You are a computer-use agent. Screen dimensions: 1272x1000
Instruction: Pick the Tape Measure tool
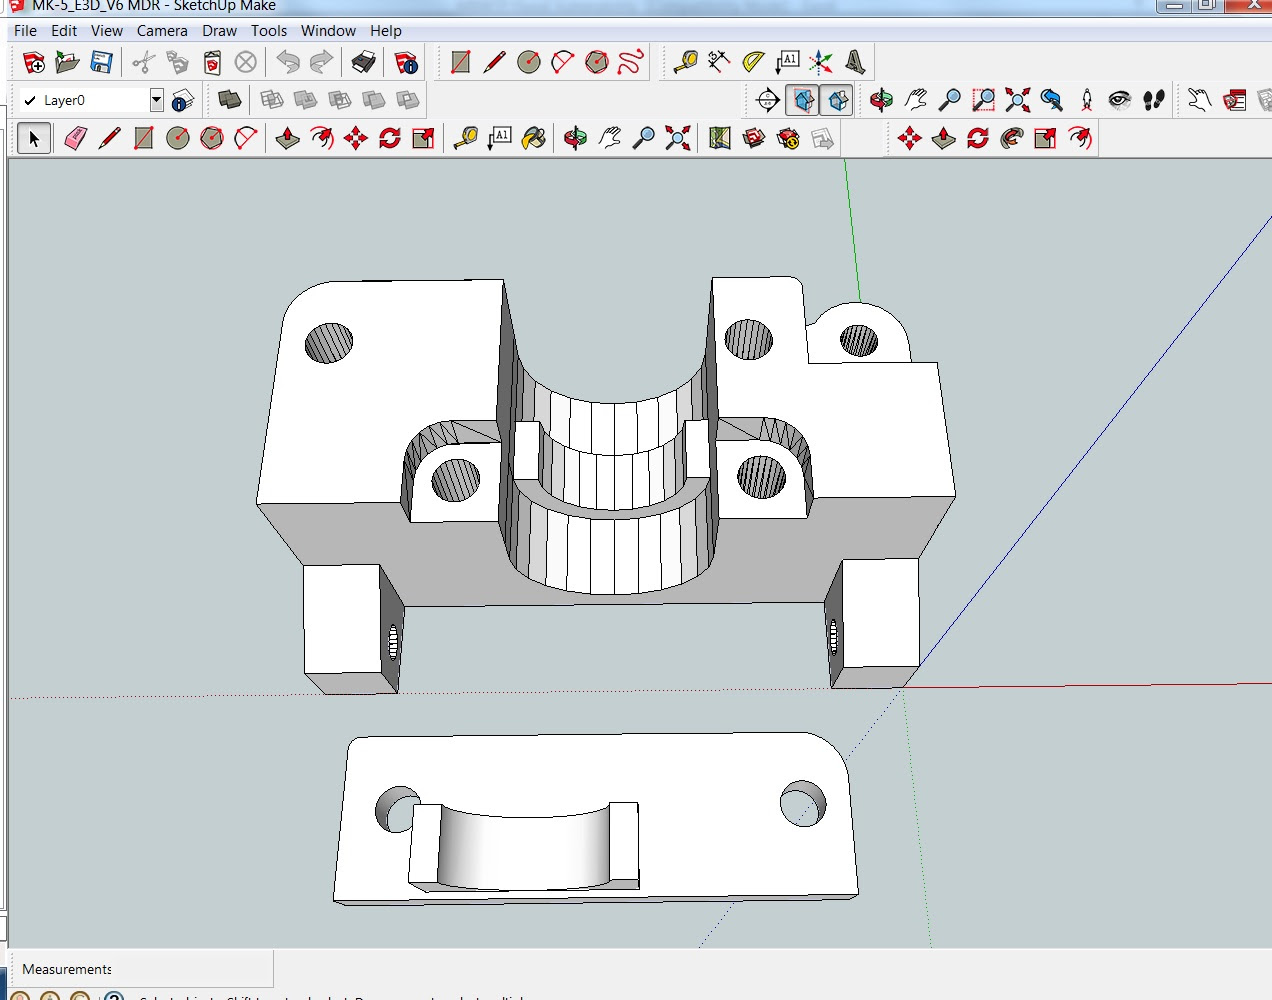(470, 138)
